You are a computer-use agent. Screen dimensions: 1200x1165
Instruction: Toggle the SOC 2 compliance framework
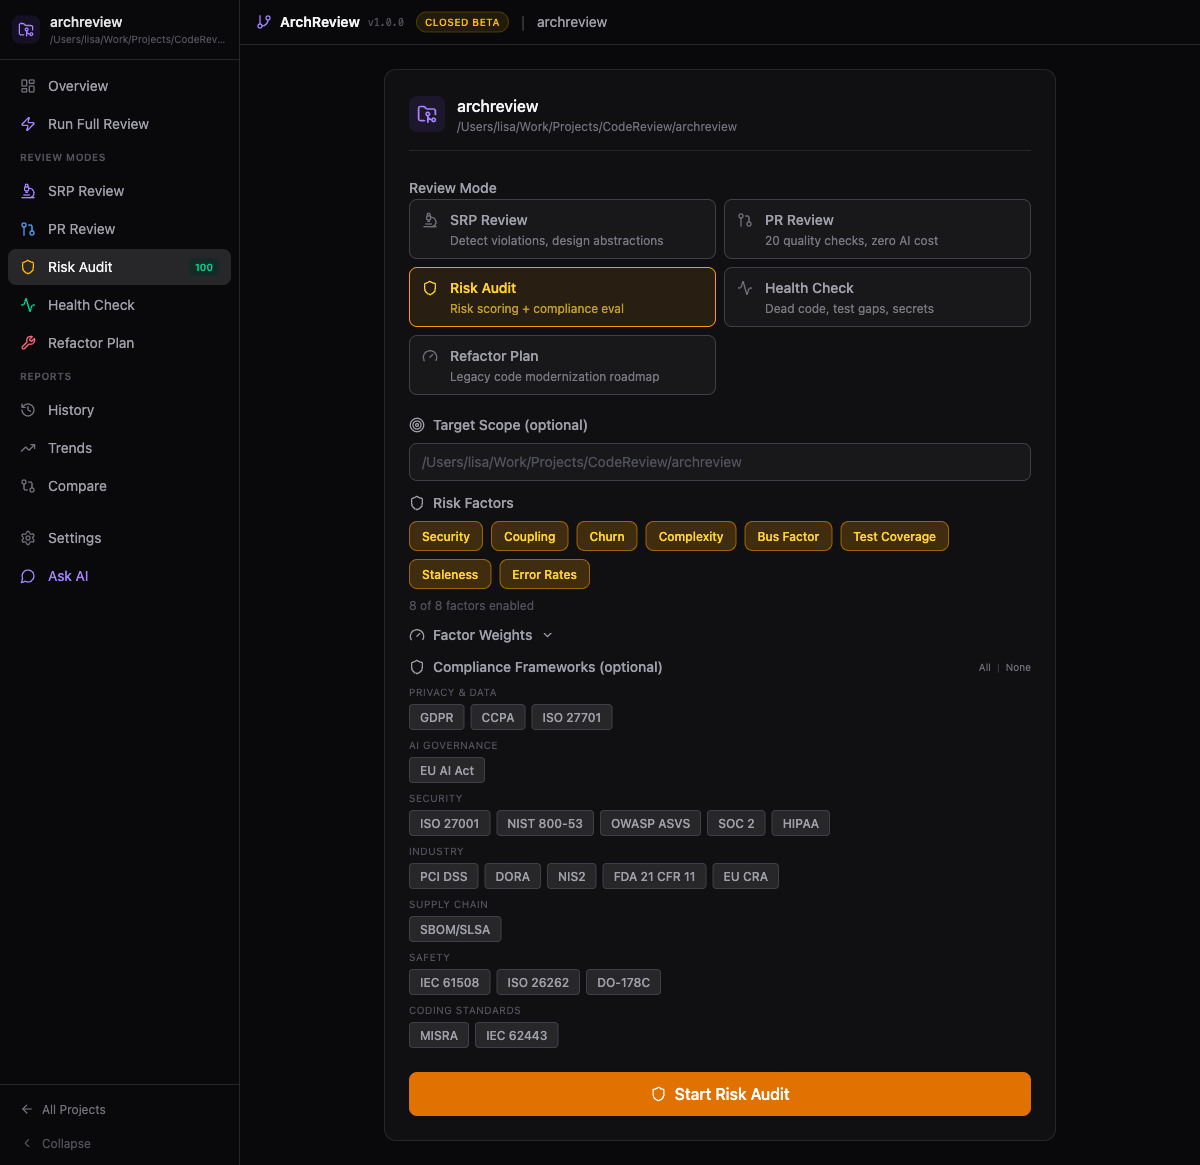(x=736, y=824)
